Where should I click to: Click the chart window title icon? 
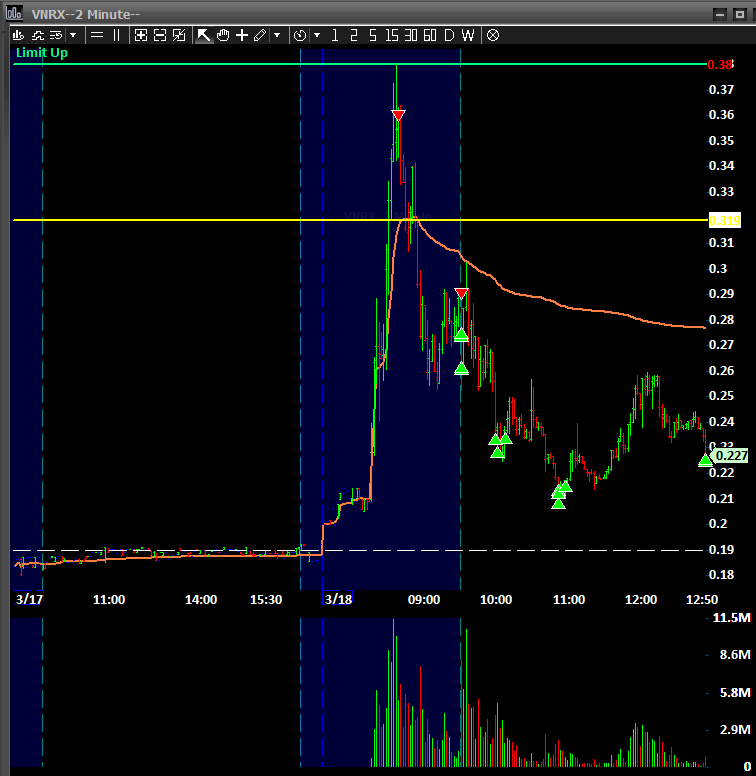click(x=15, y=13)
